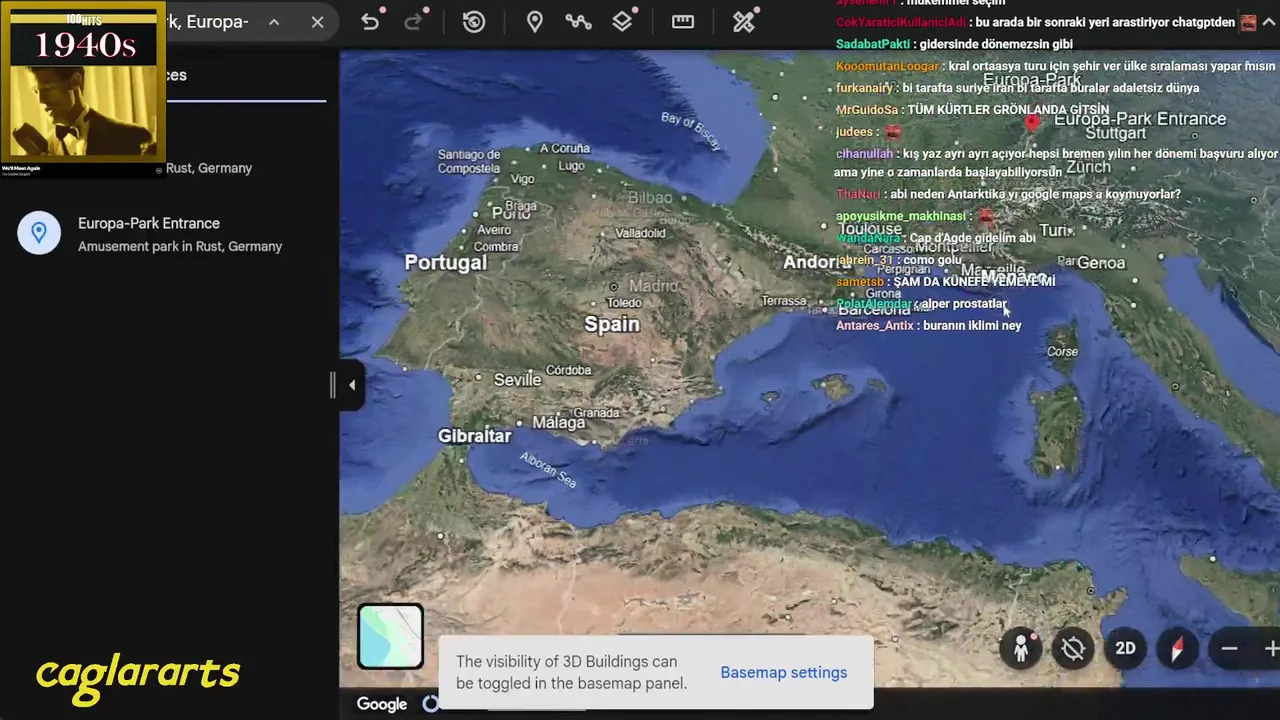Click the 'Aveiro' city label

[x=494, y=230]
